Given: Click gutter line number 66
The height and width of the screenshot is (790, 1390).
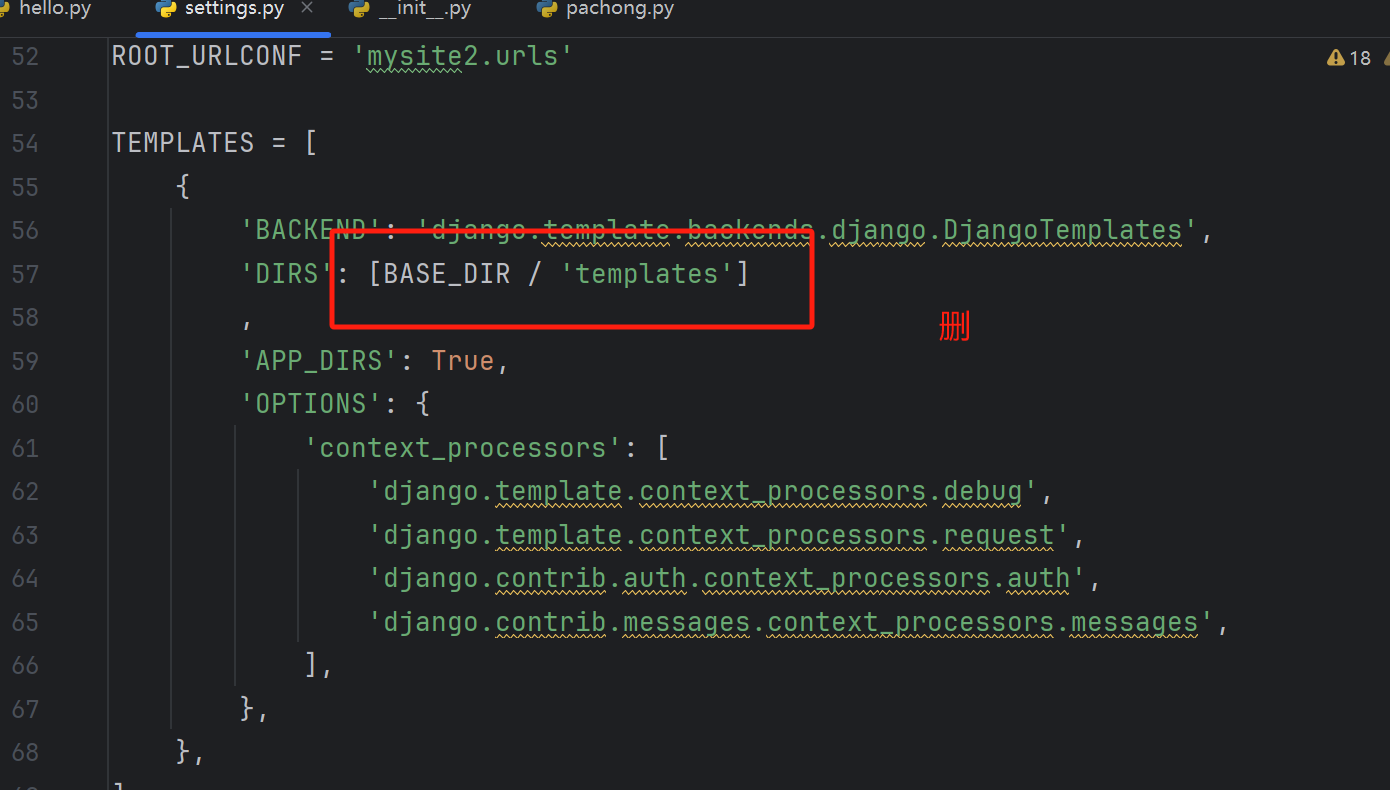Looking at the screenshot, I should [25, 665].
